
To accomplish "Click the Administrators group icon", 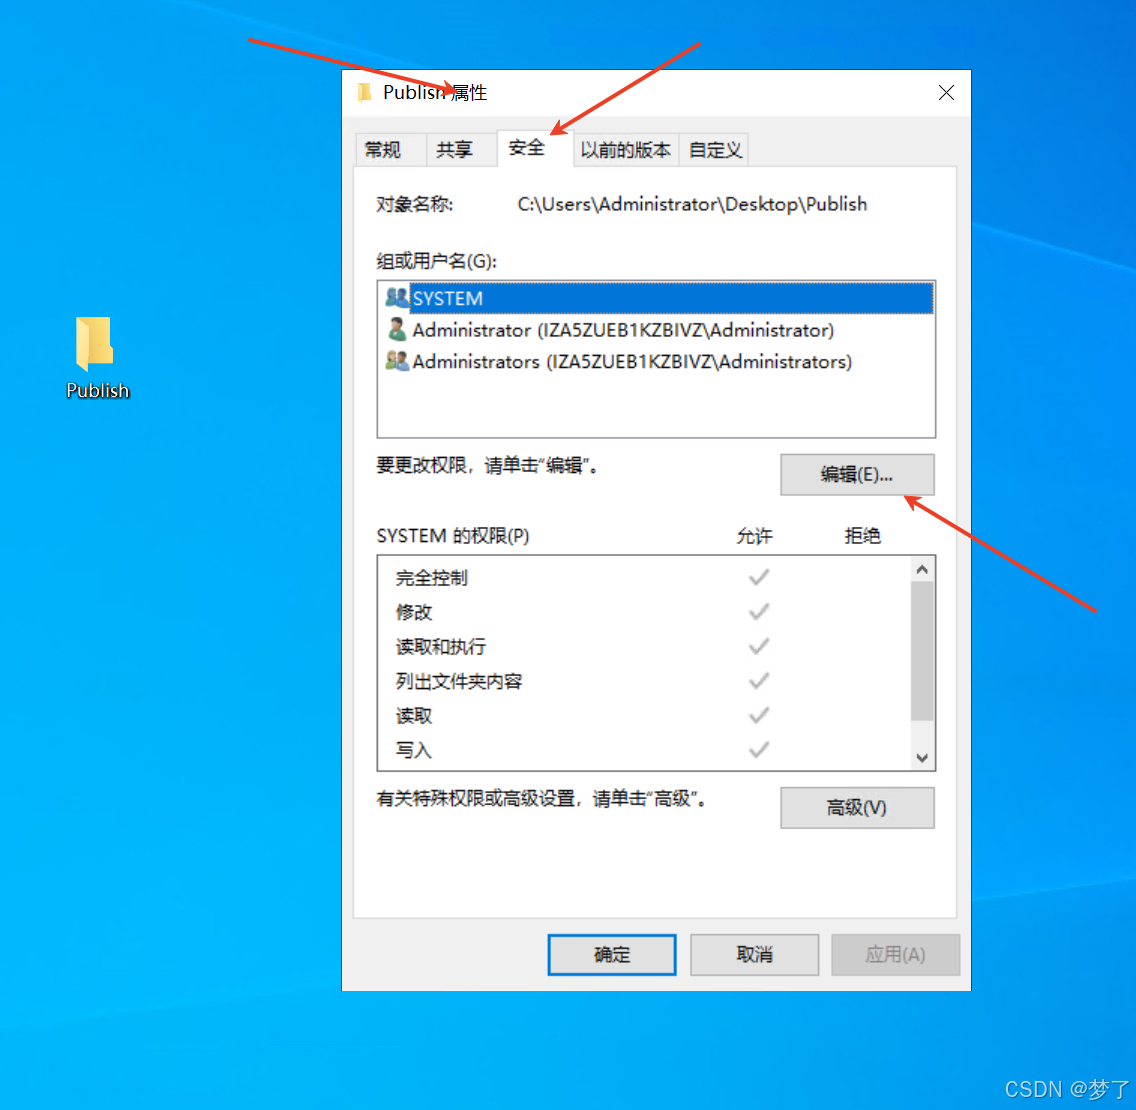I will 396,361.
